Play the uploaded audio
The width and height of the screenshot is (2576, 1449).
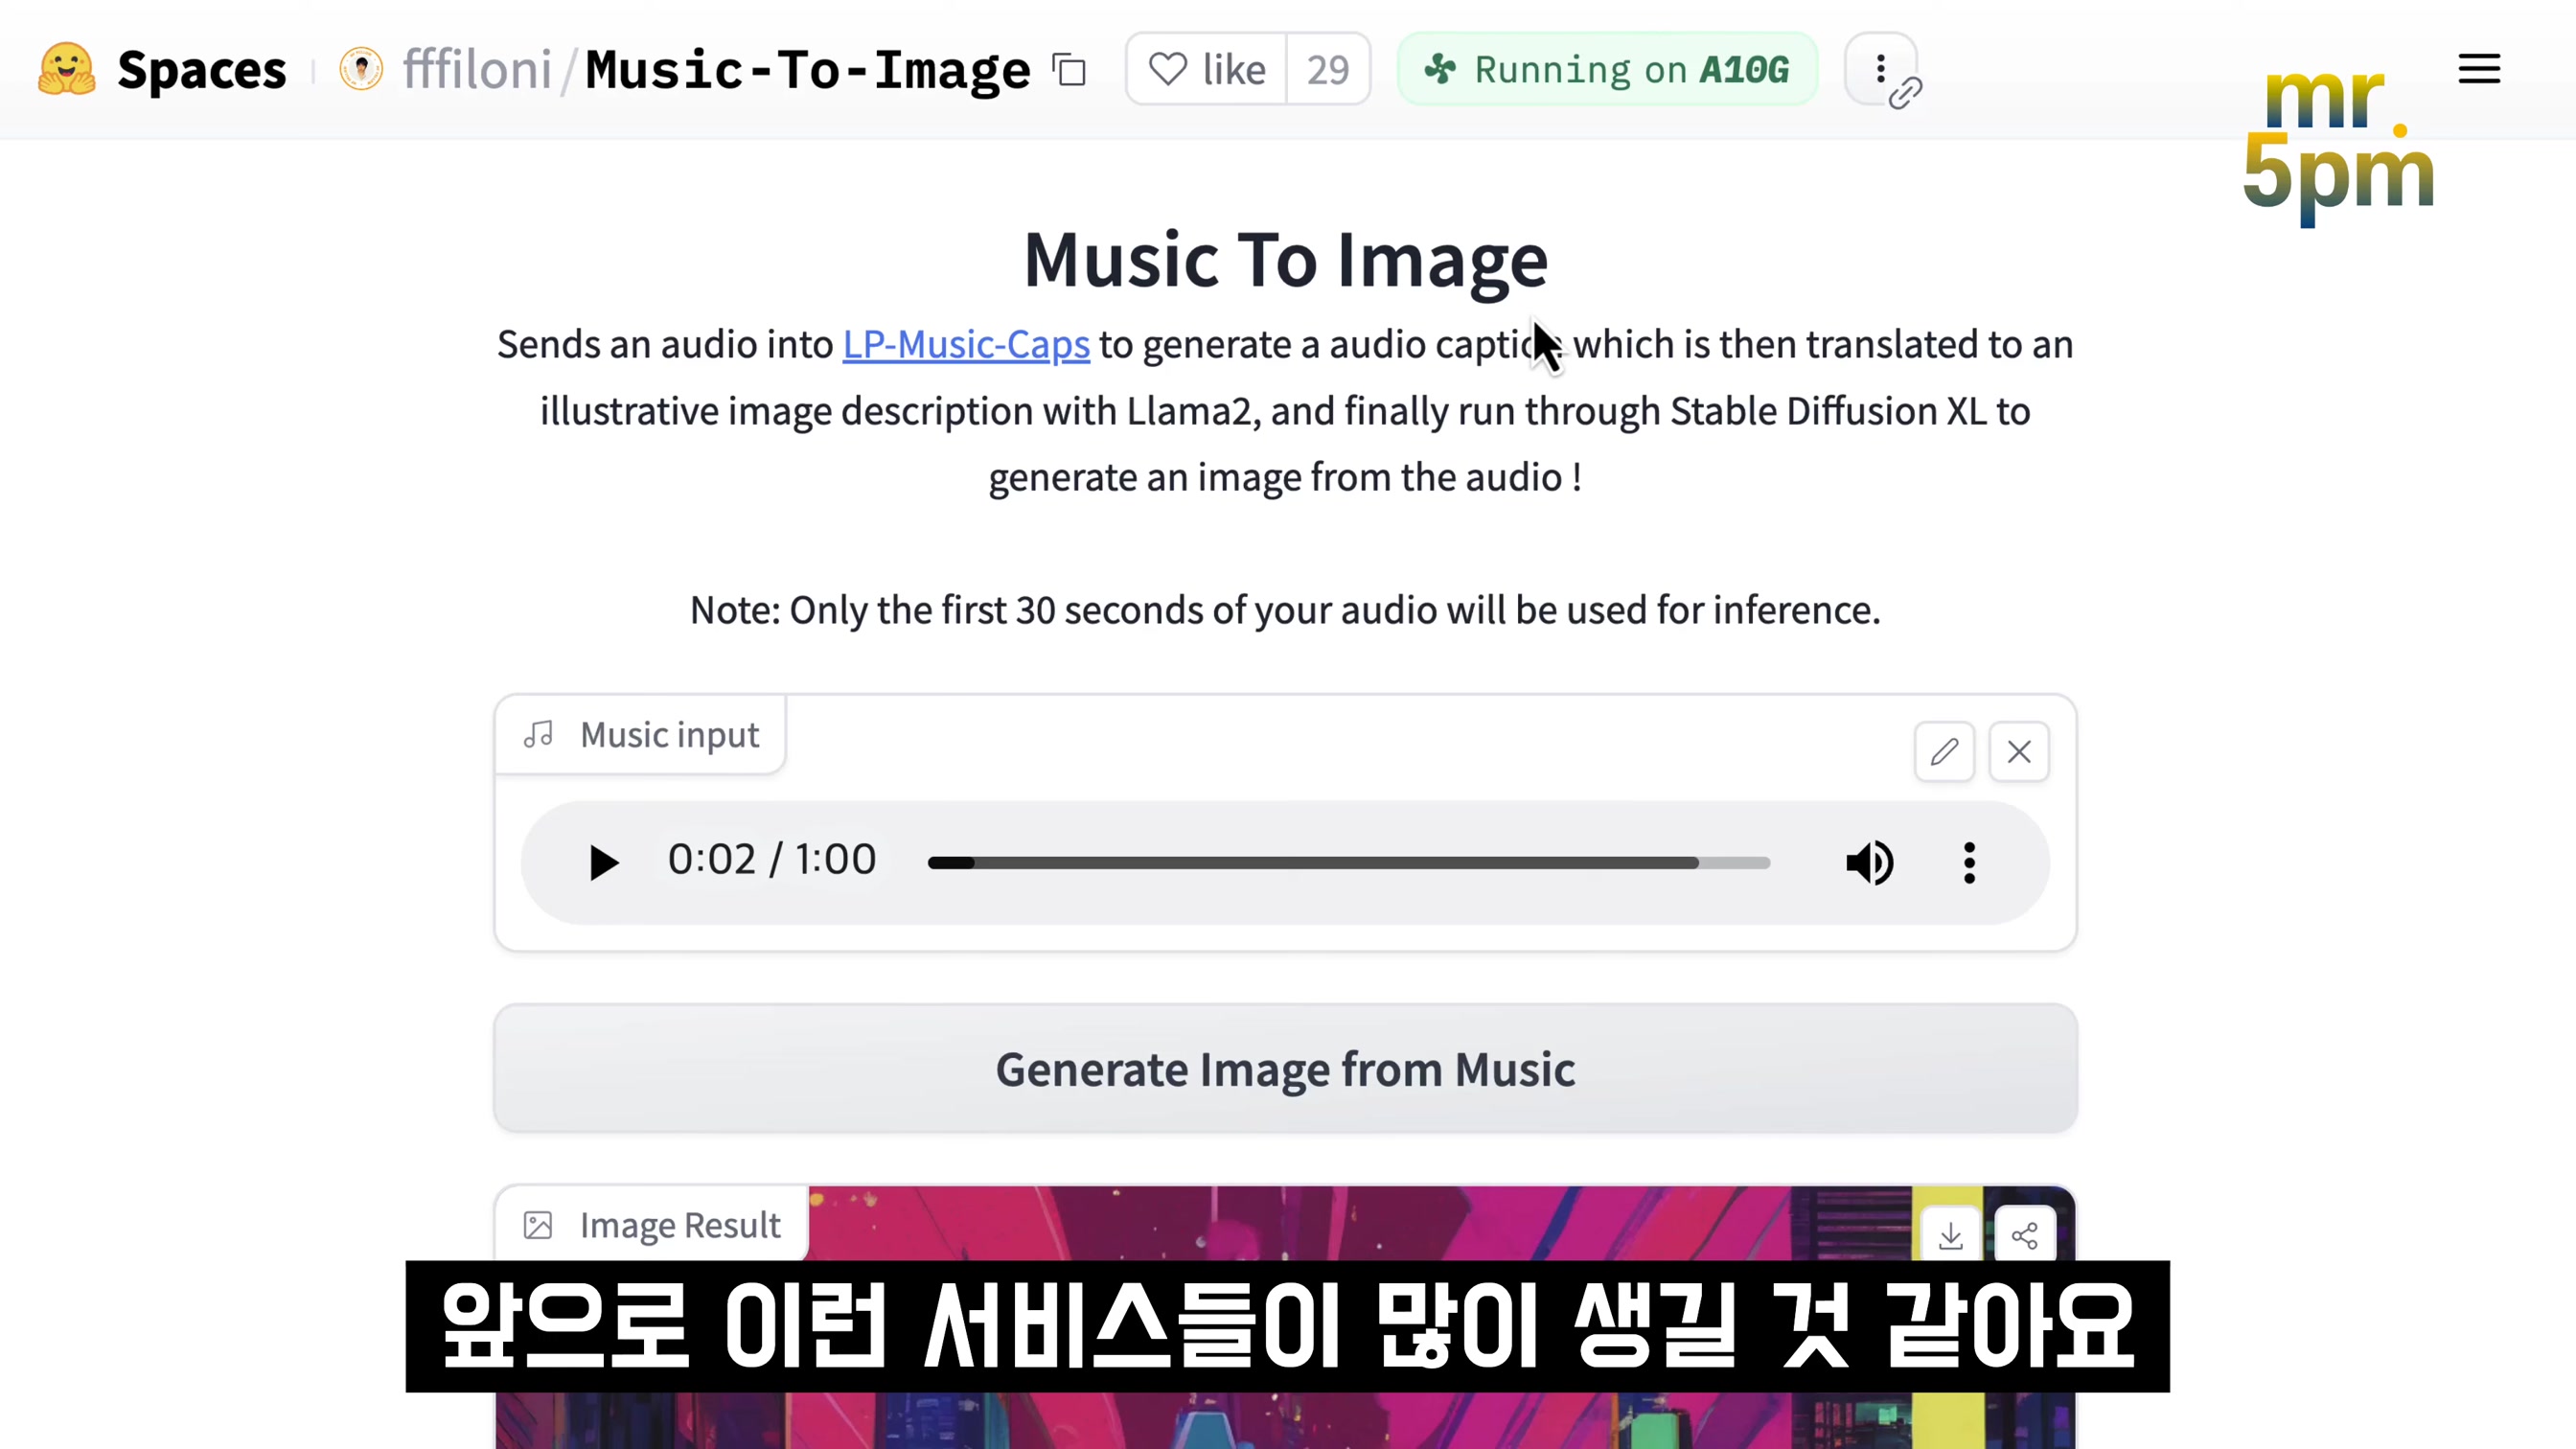pyautogui.click(x=602, y=862)
